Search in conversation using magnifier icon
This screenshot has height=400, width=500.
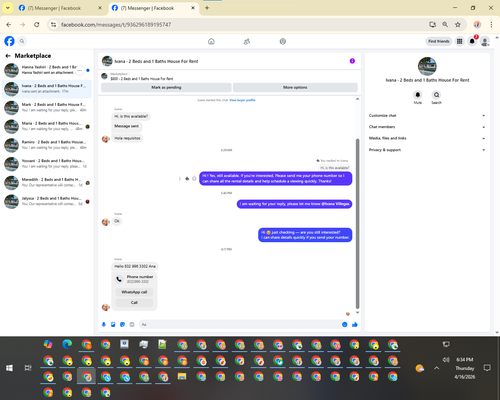coord(436,95)
